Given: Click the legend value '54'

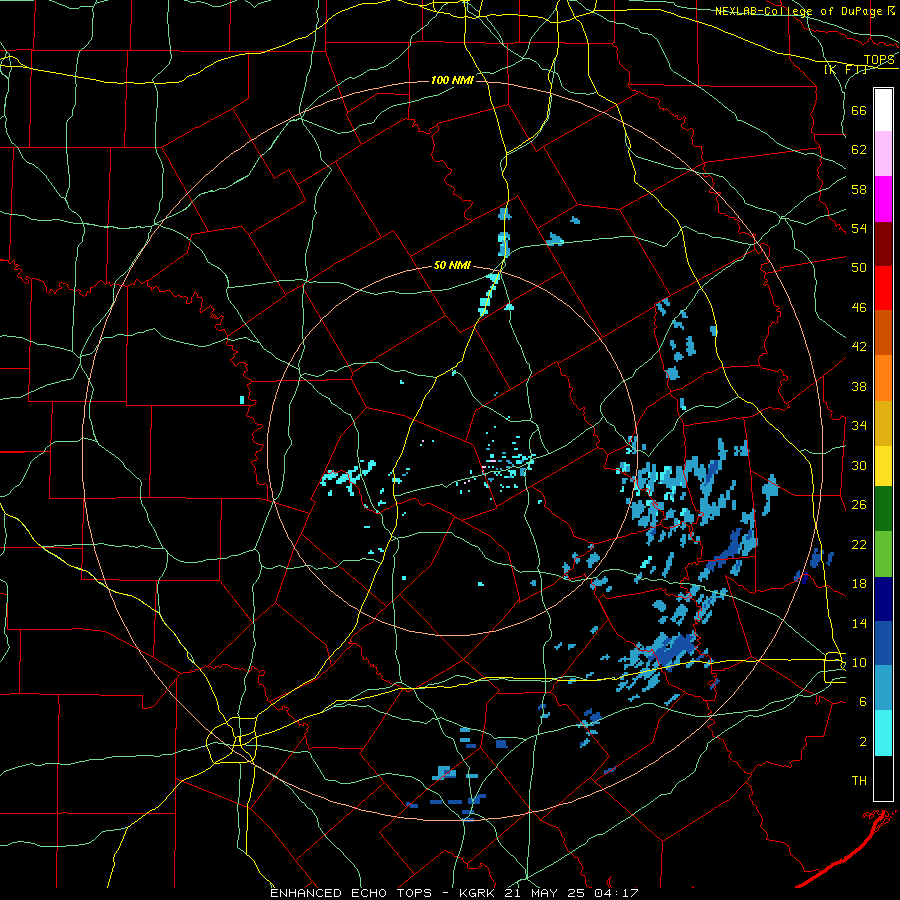Looking at the screenshot, I should (859, 228).
